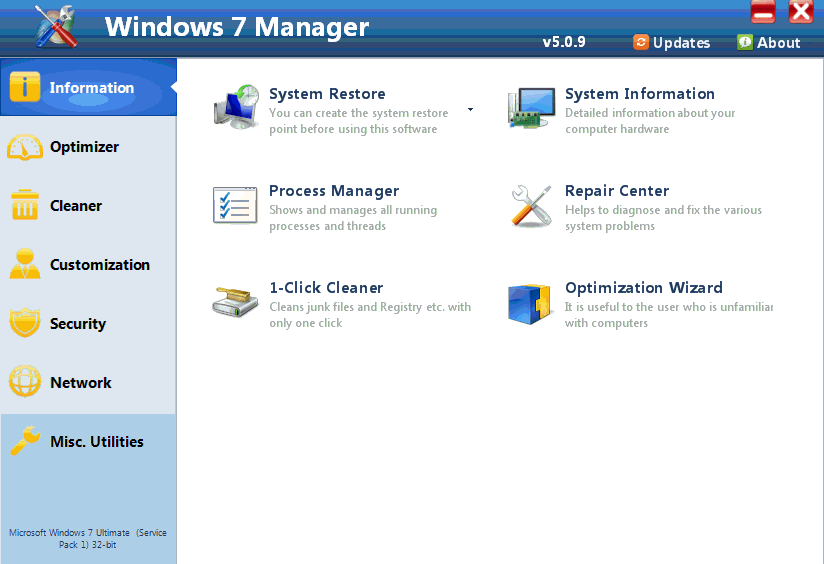Image resolution: width=824 pixels, height=564 pixels.
Task: Switch to the Optimizer tab
Action: click(x=84, y=147)
